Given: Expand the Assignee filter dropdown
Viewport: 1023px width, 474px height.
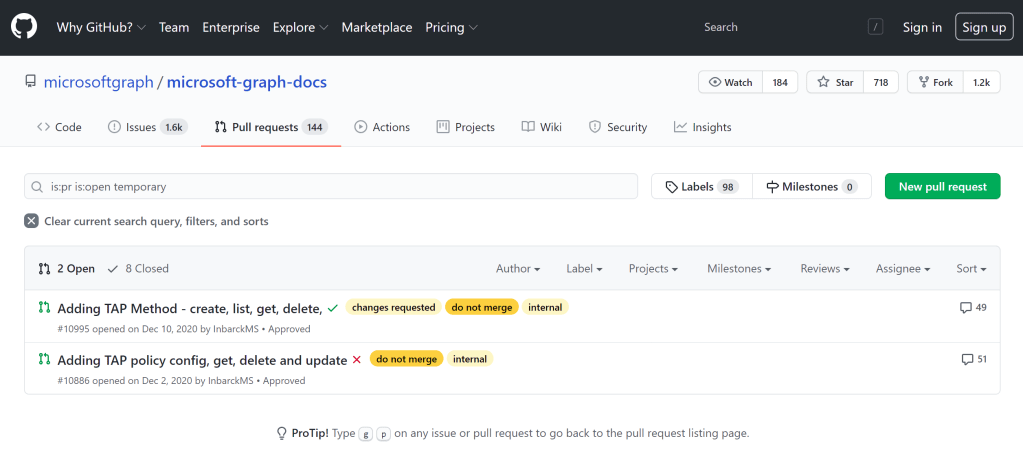Looking at the screenshot, I should click(x=903, y=268).
